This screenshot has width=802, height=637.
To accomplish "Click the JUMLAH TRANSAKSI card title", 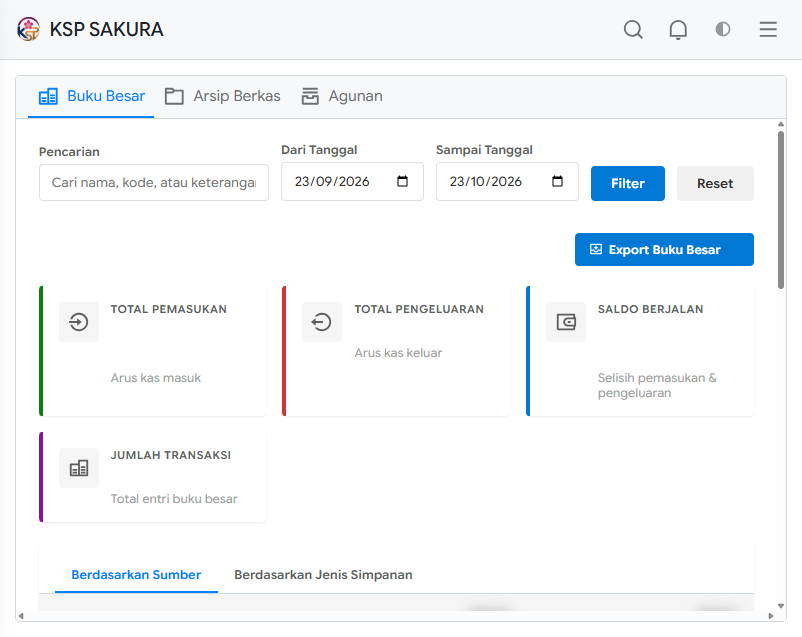I will [x=171, y=455].
